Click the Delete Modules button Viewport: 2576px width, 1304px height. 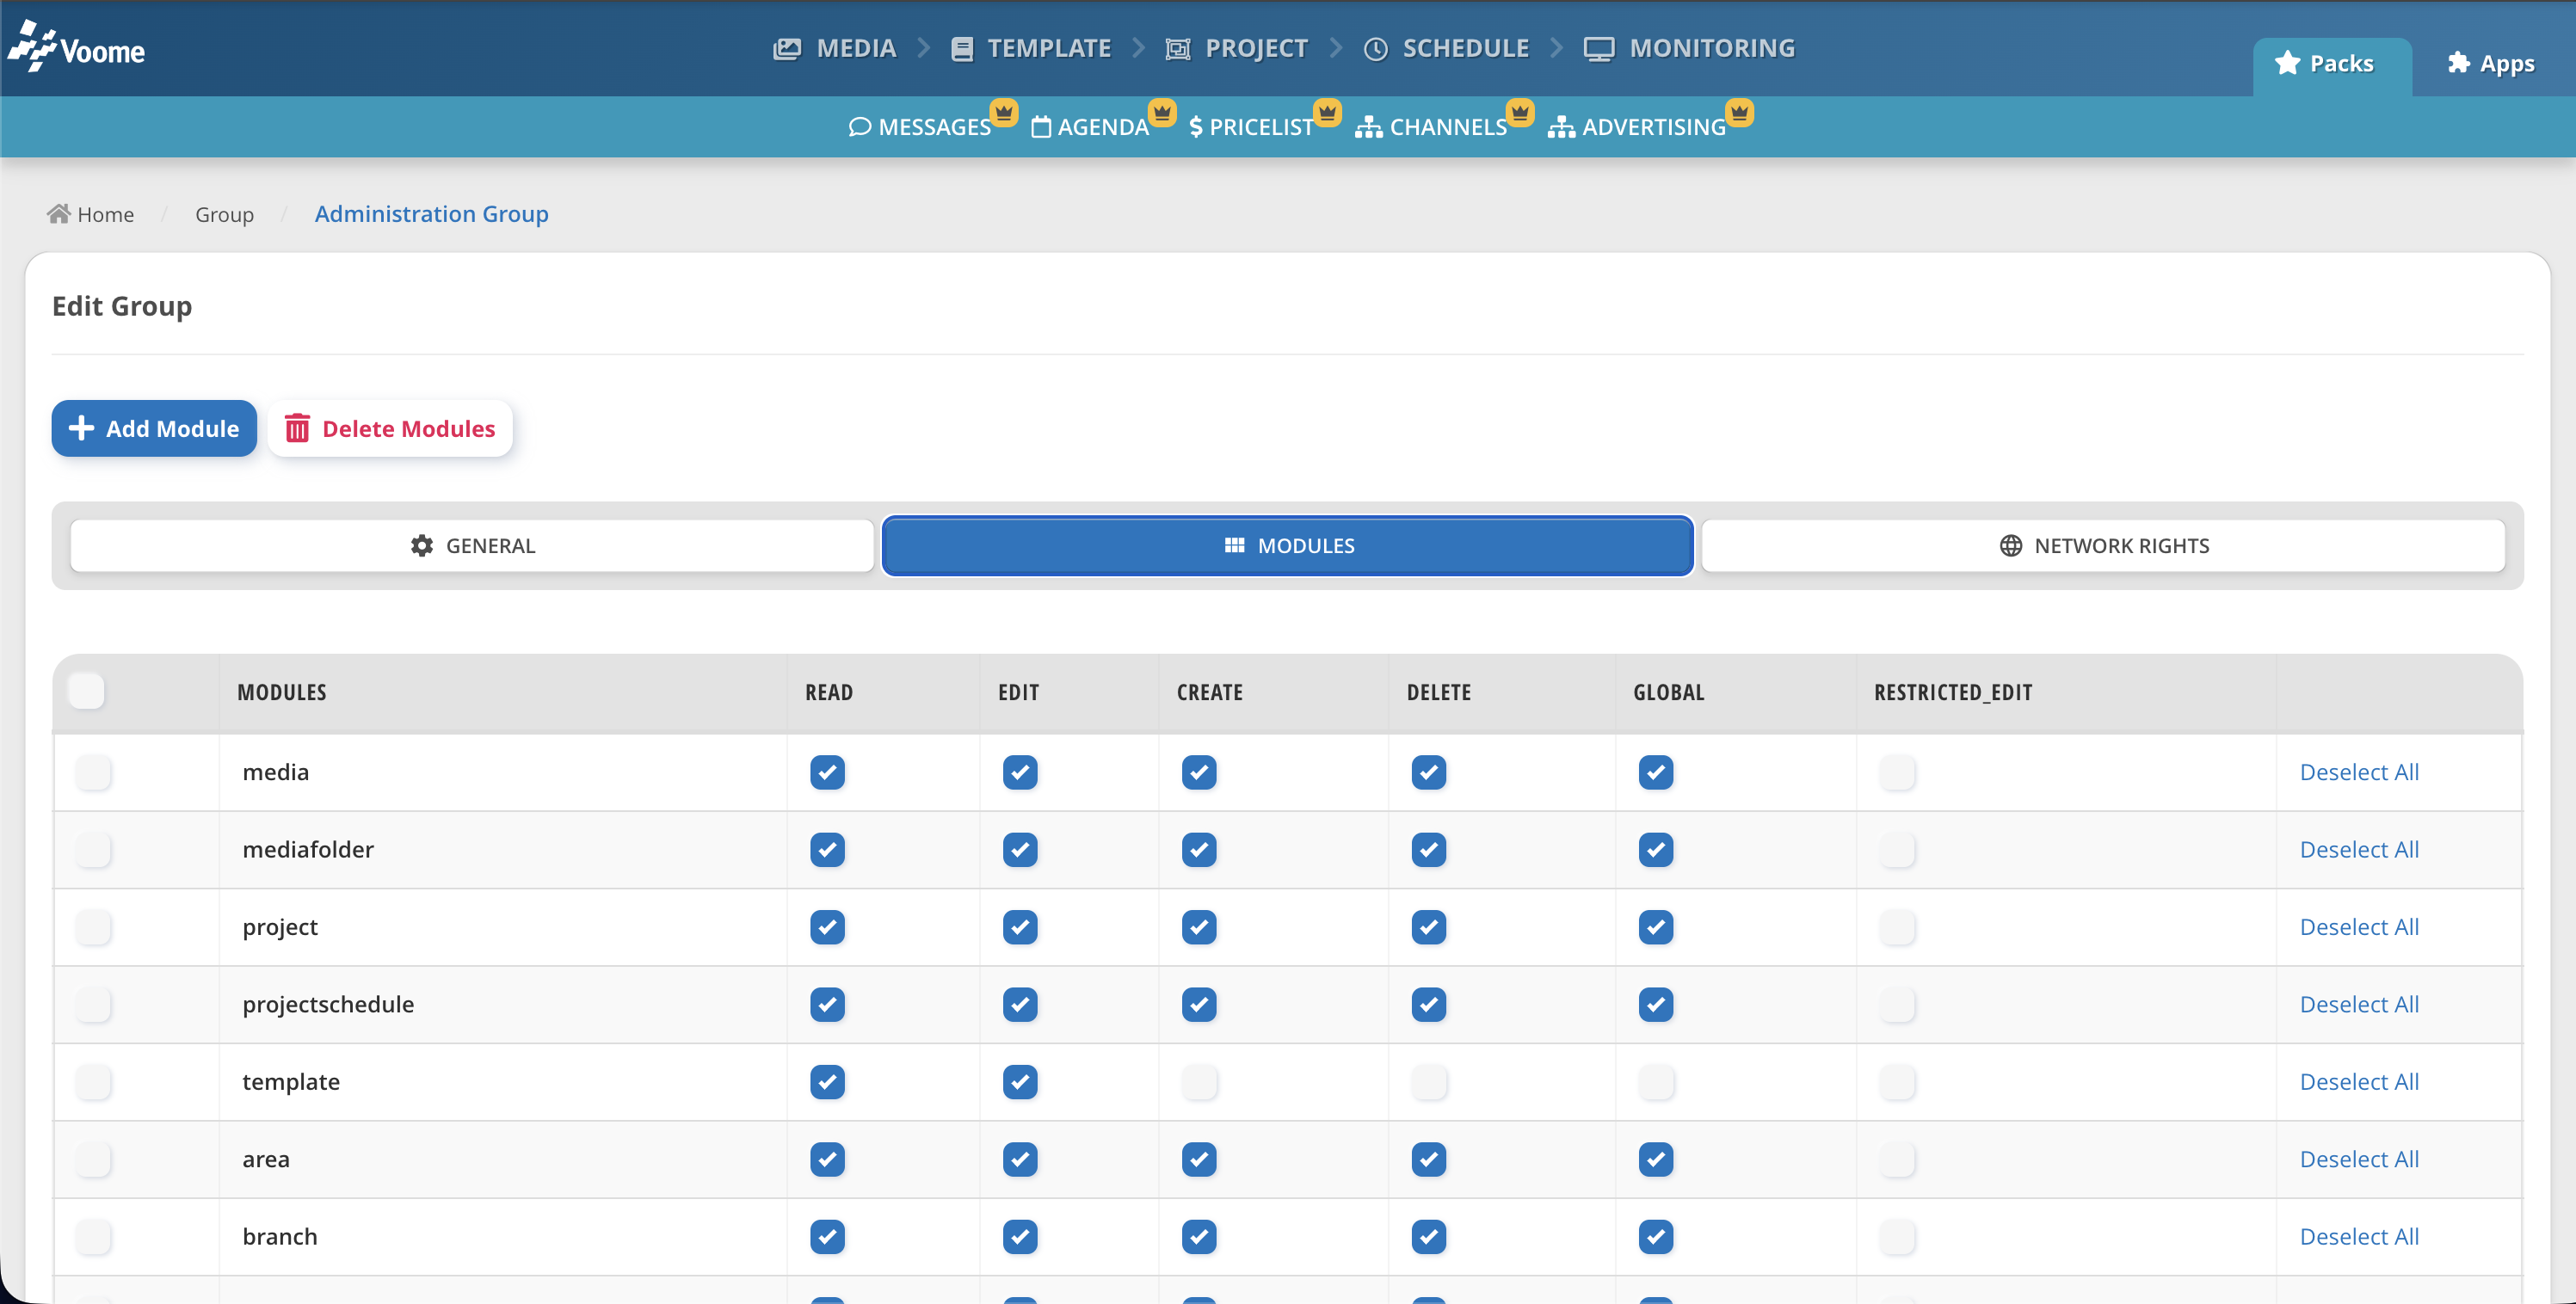click(x=390, y=428)
